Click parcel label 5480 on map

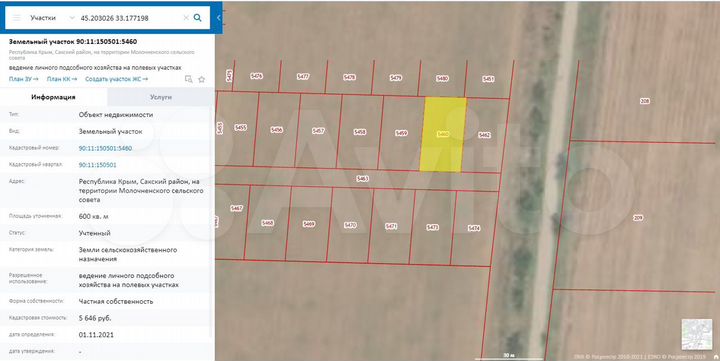[442, 79]
